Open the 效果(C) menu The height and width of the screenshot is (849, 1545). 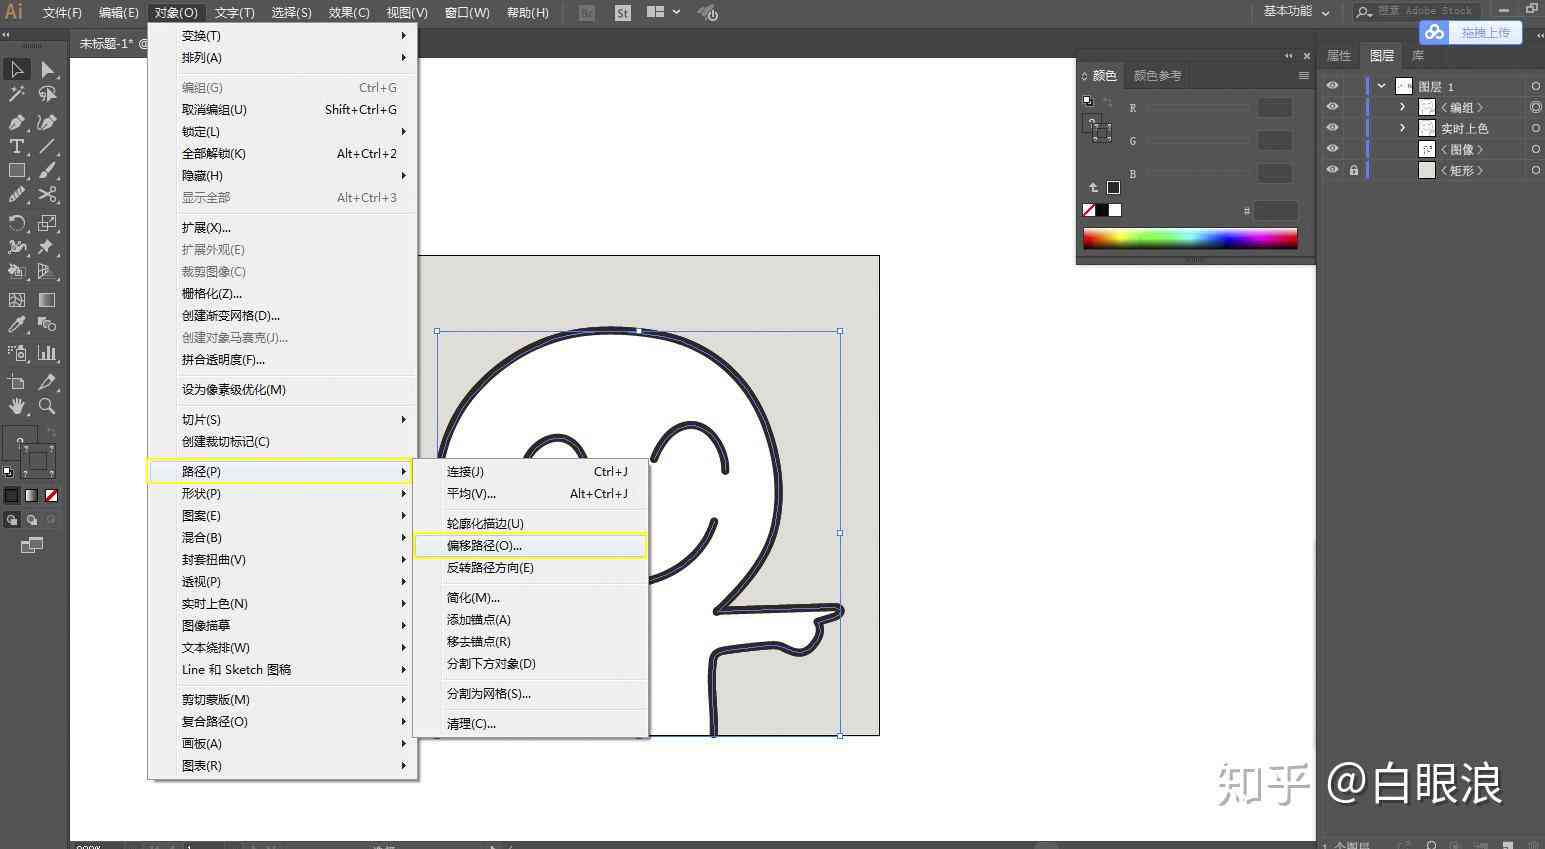349,13
